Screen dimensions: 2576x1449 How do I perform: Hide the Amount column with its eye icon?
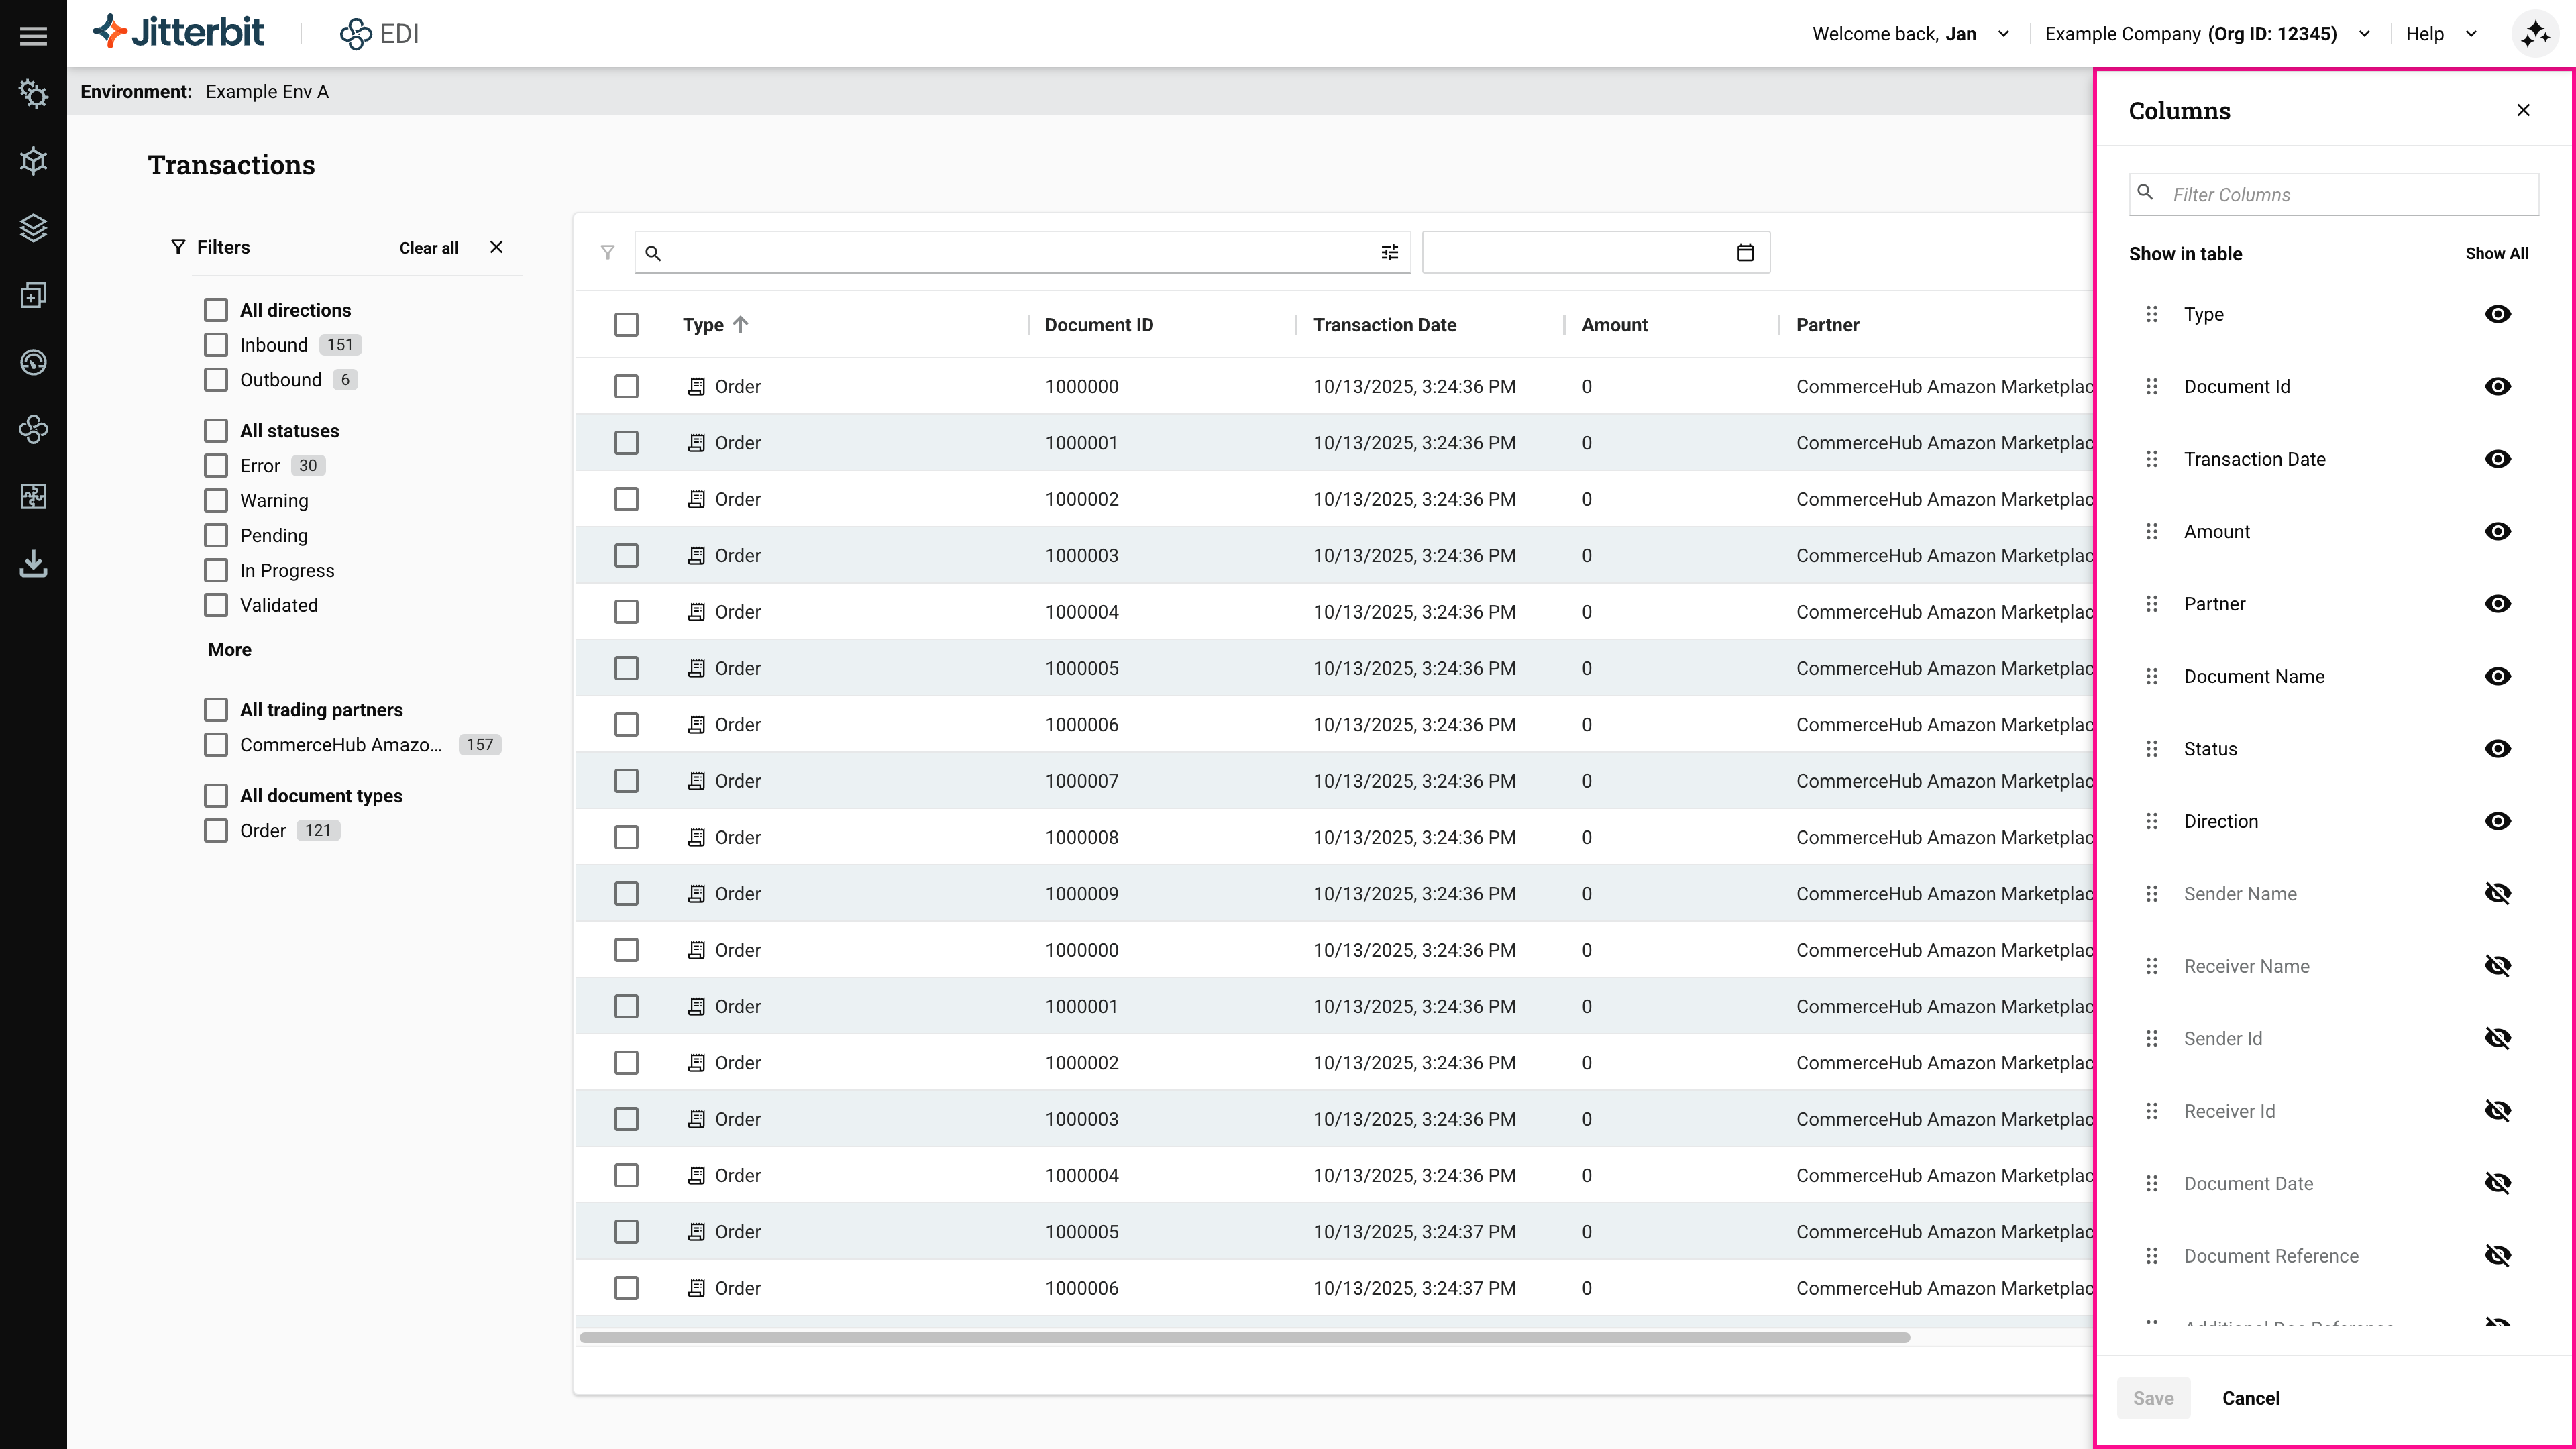2497,531
